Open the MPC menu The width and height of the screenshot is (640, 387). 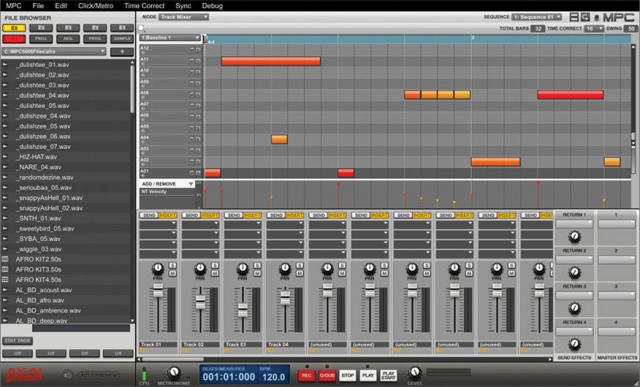13,6
